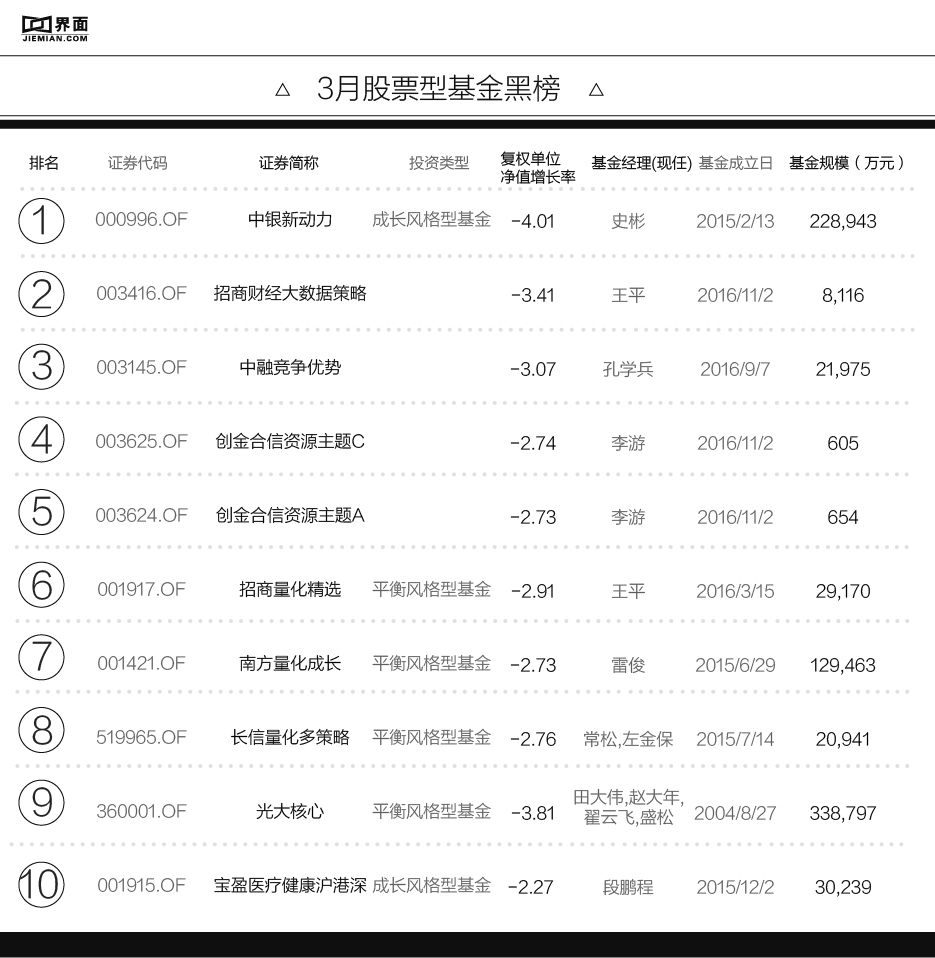This screenshot has width=935, height=958.
Task: Click fund size value 605
Action: pyautogui.click(x=843, y=443)
